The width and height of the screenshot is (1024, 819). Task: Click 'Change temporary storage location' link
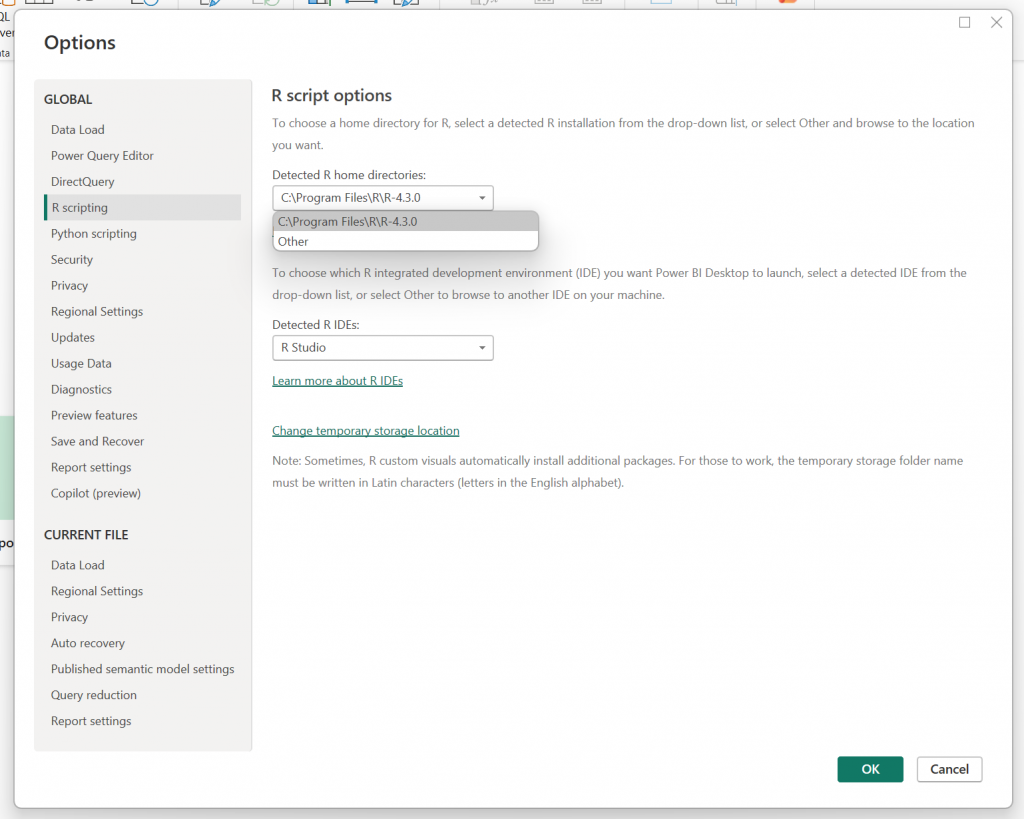(x=365, y=431)
